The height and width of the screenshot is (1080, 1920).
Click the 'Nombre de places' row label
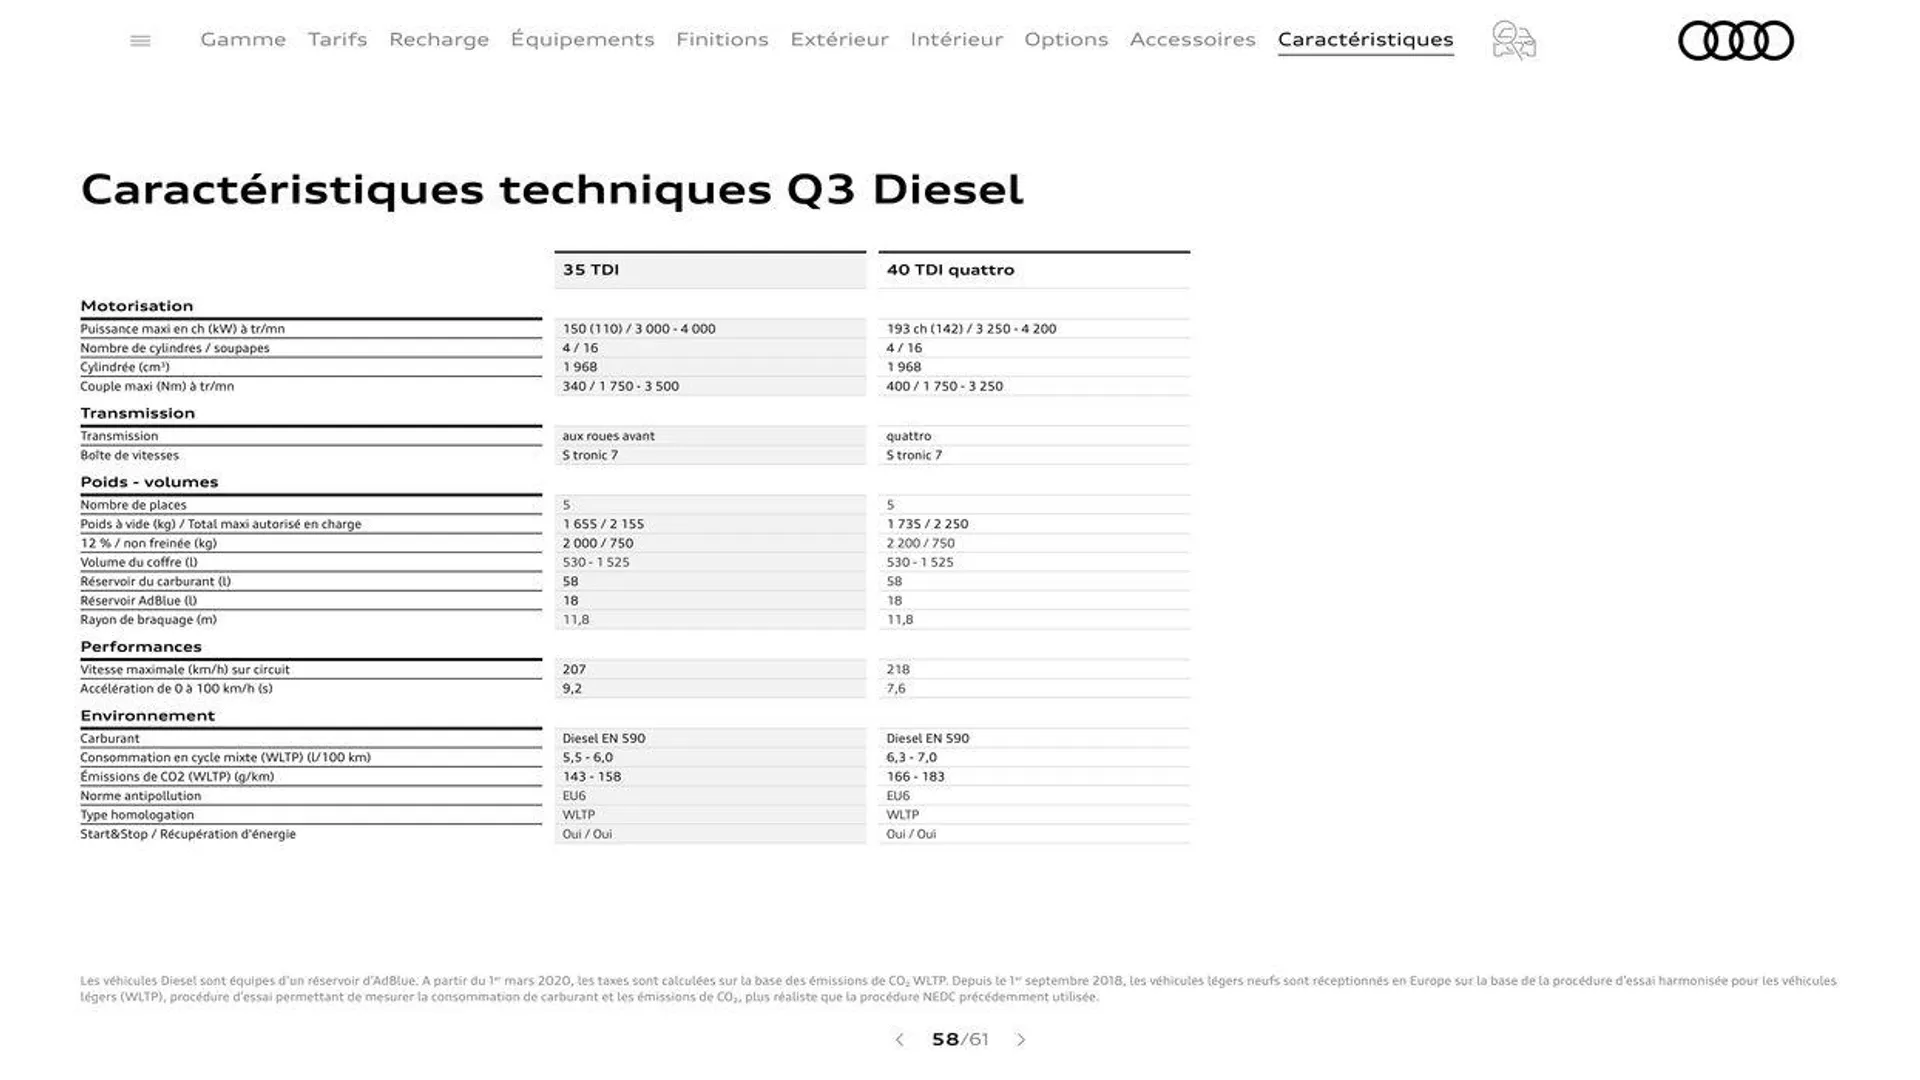(x=133, y=505)
